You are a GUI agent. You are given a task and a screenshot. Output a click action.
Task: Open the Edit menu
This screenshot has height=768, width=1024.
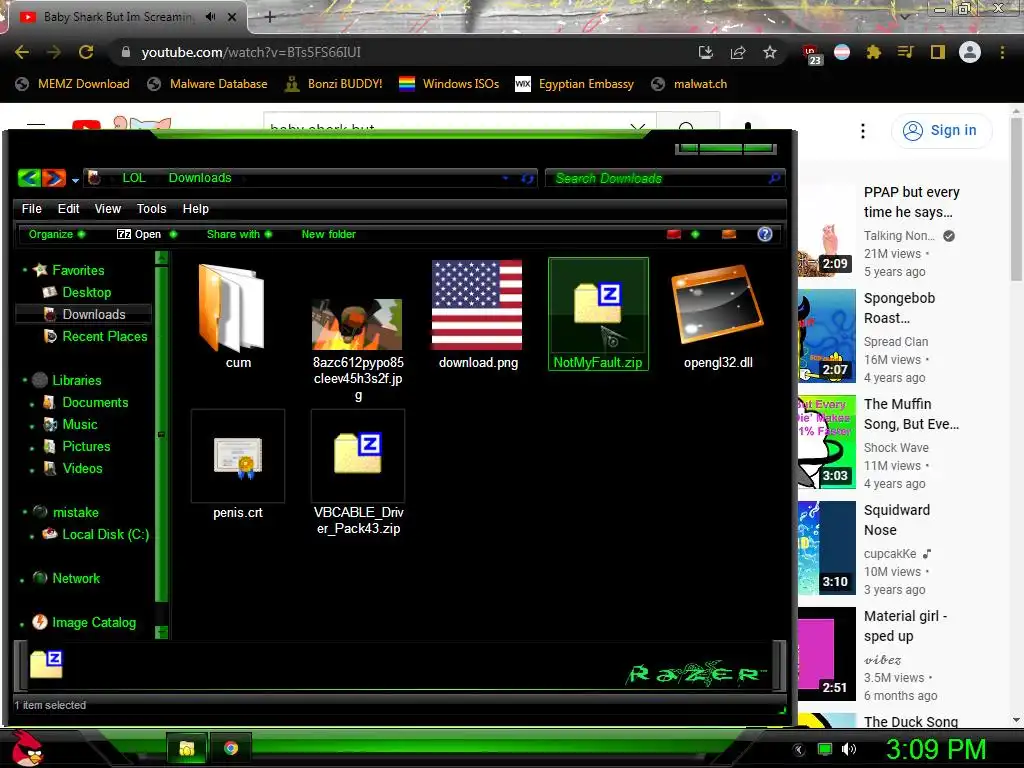tap(68, 208)
